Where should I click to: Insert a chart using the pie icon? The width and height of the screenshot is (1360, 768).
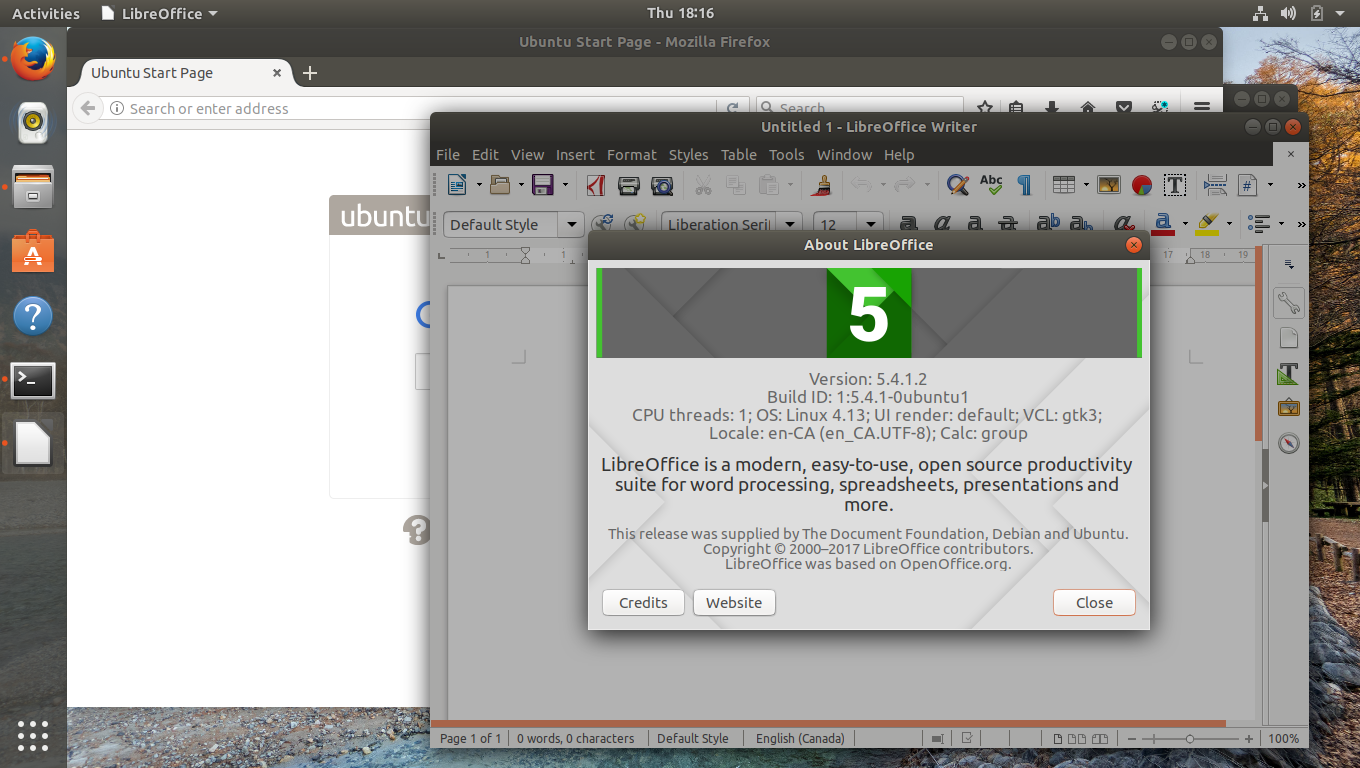1141,185
